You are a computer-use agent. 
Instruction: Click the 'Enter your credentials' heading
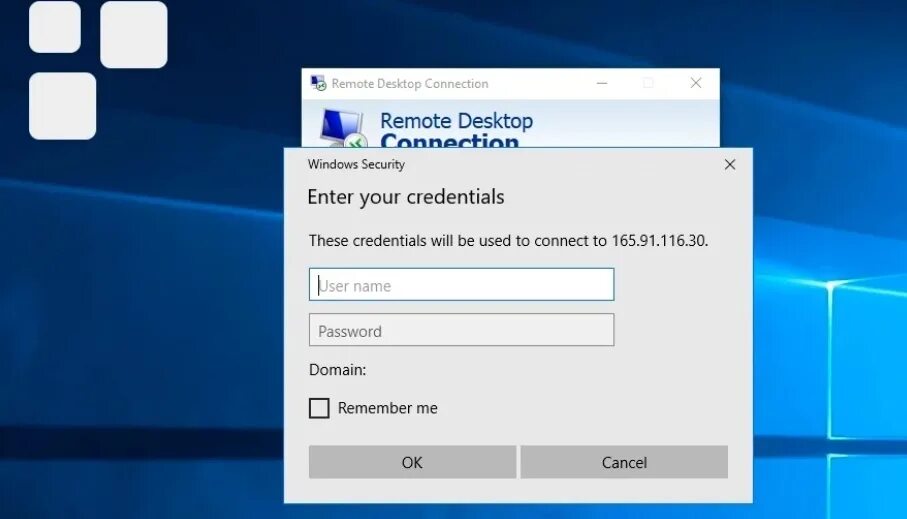click(x=405, y=197)
